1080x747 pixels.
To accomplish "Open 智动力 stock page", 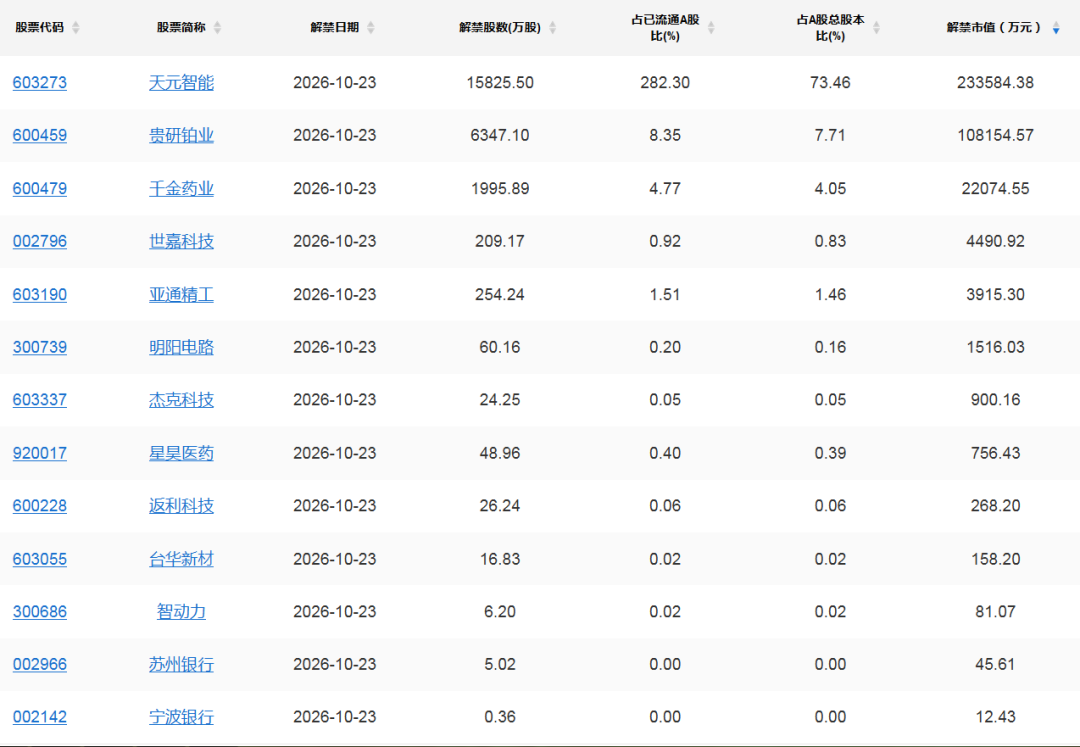I will tap(181, 611).
